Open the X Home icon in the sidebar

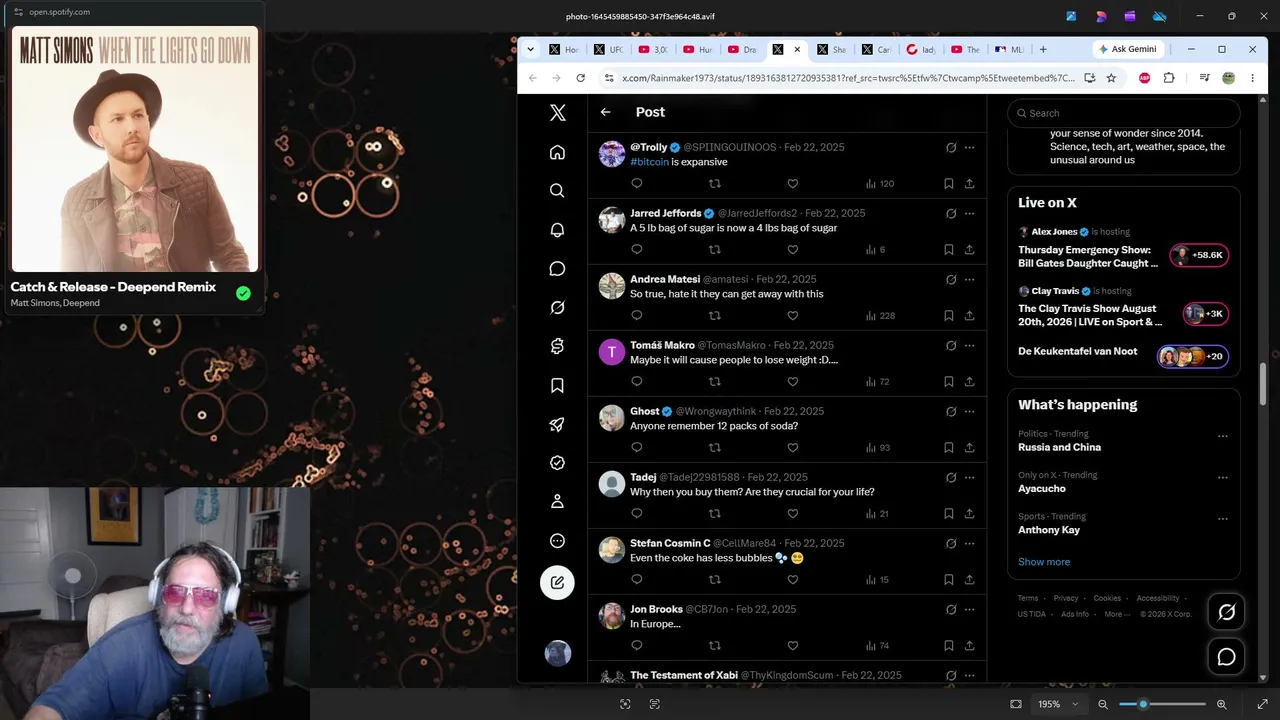pos(557,152)
